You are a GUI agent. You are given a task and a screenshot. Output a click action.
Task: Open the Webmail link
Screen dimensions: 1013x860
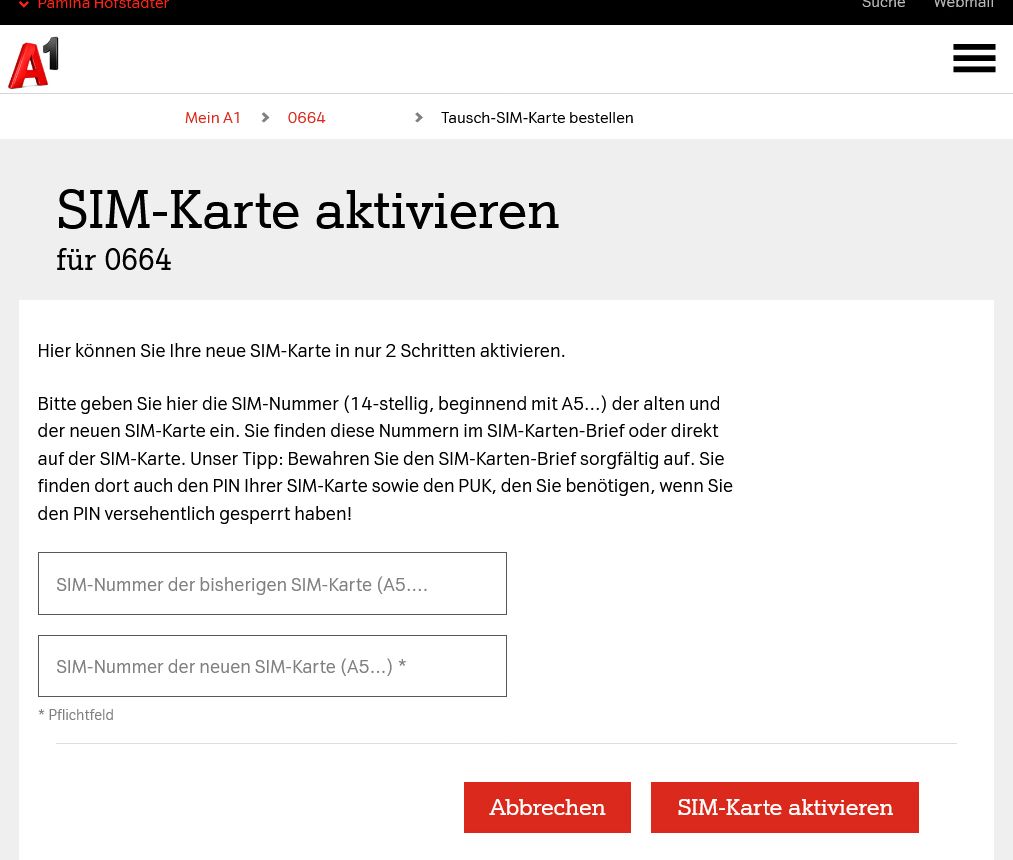tap(963, 4)
